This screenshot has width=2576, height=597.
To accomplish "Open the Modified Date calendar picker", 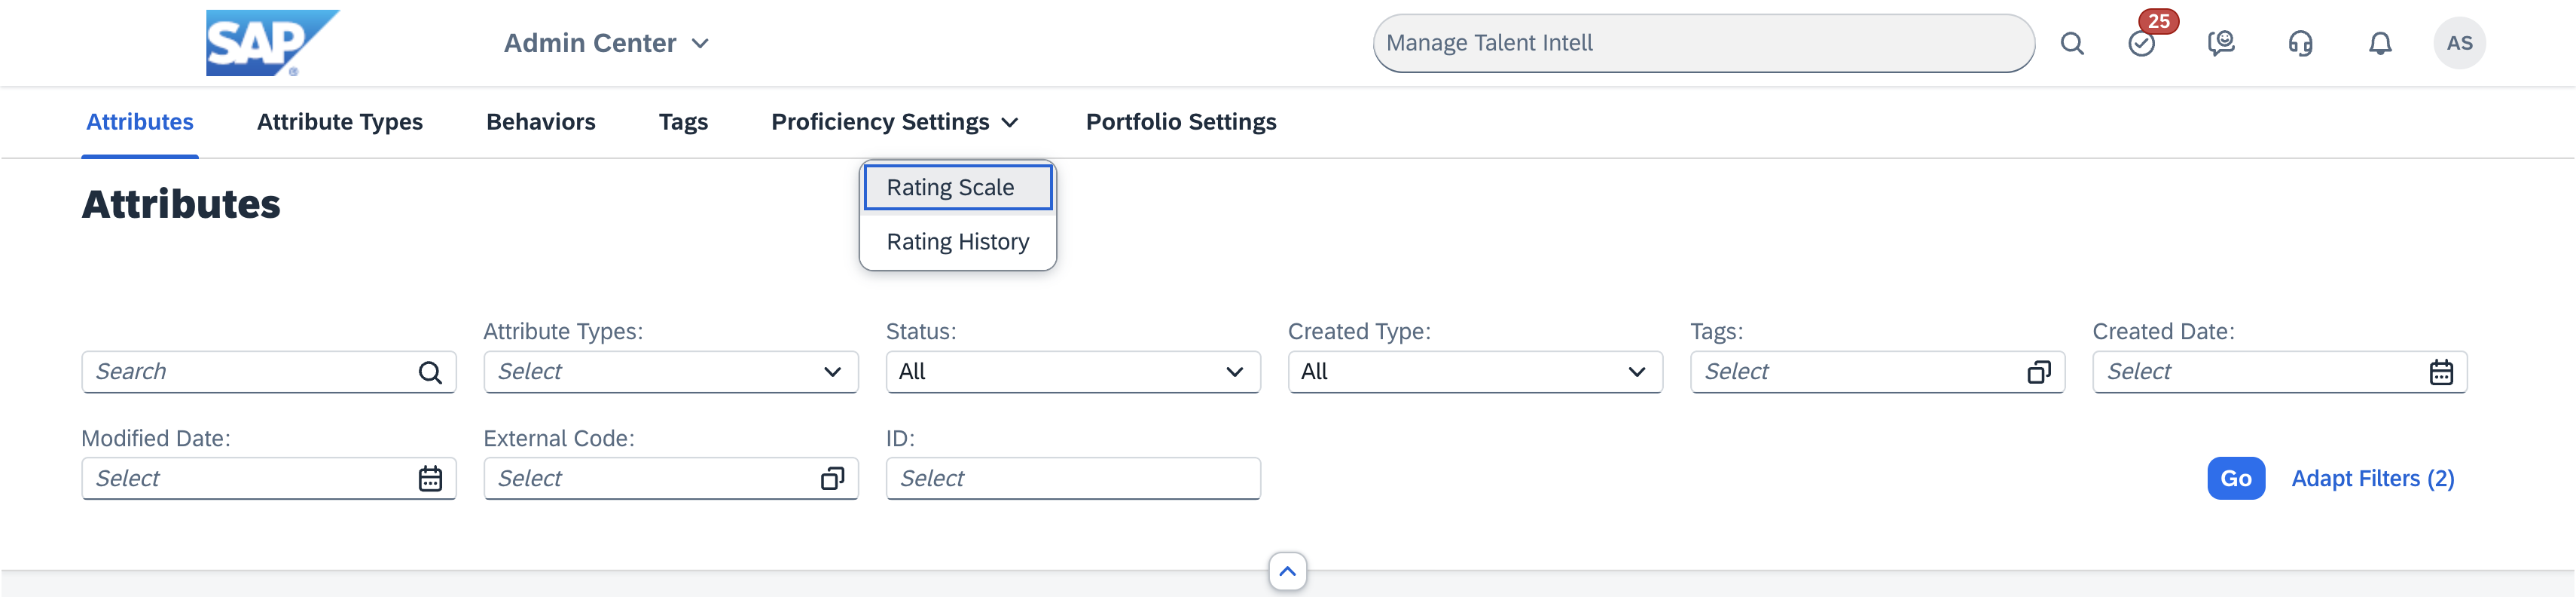I will click(431, 478).
